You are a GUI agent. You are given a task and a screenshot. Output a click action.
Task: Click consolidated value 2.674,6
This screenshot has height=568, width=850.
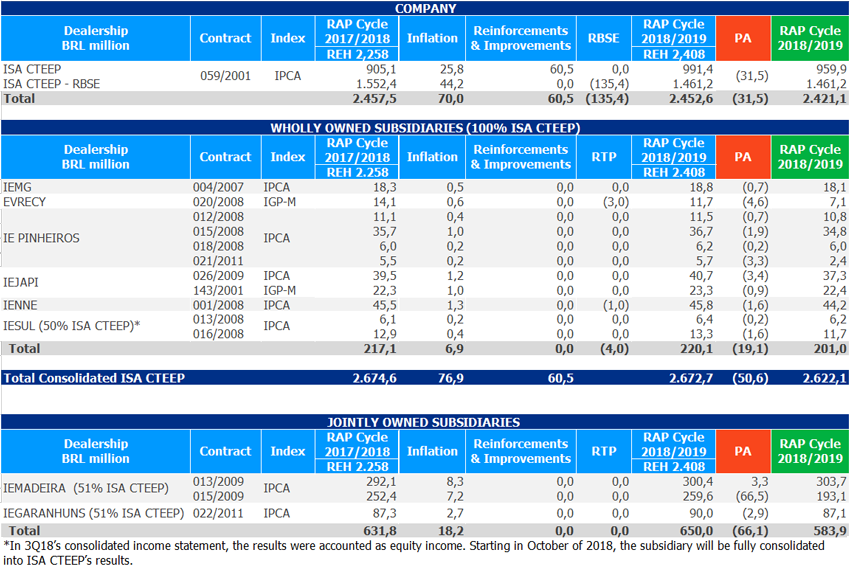pyautogui.click(x=375, y=378)
